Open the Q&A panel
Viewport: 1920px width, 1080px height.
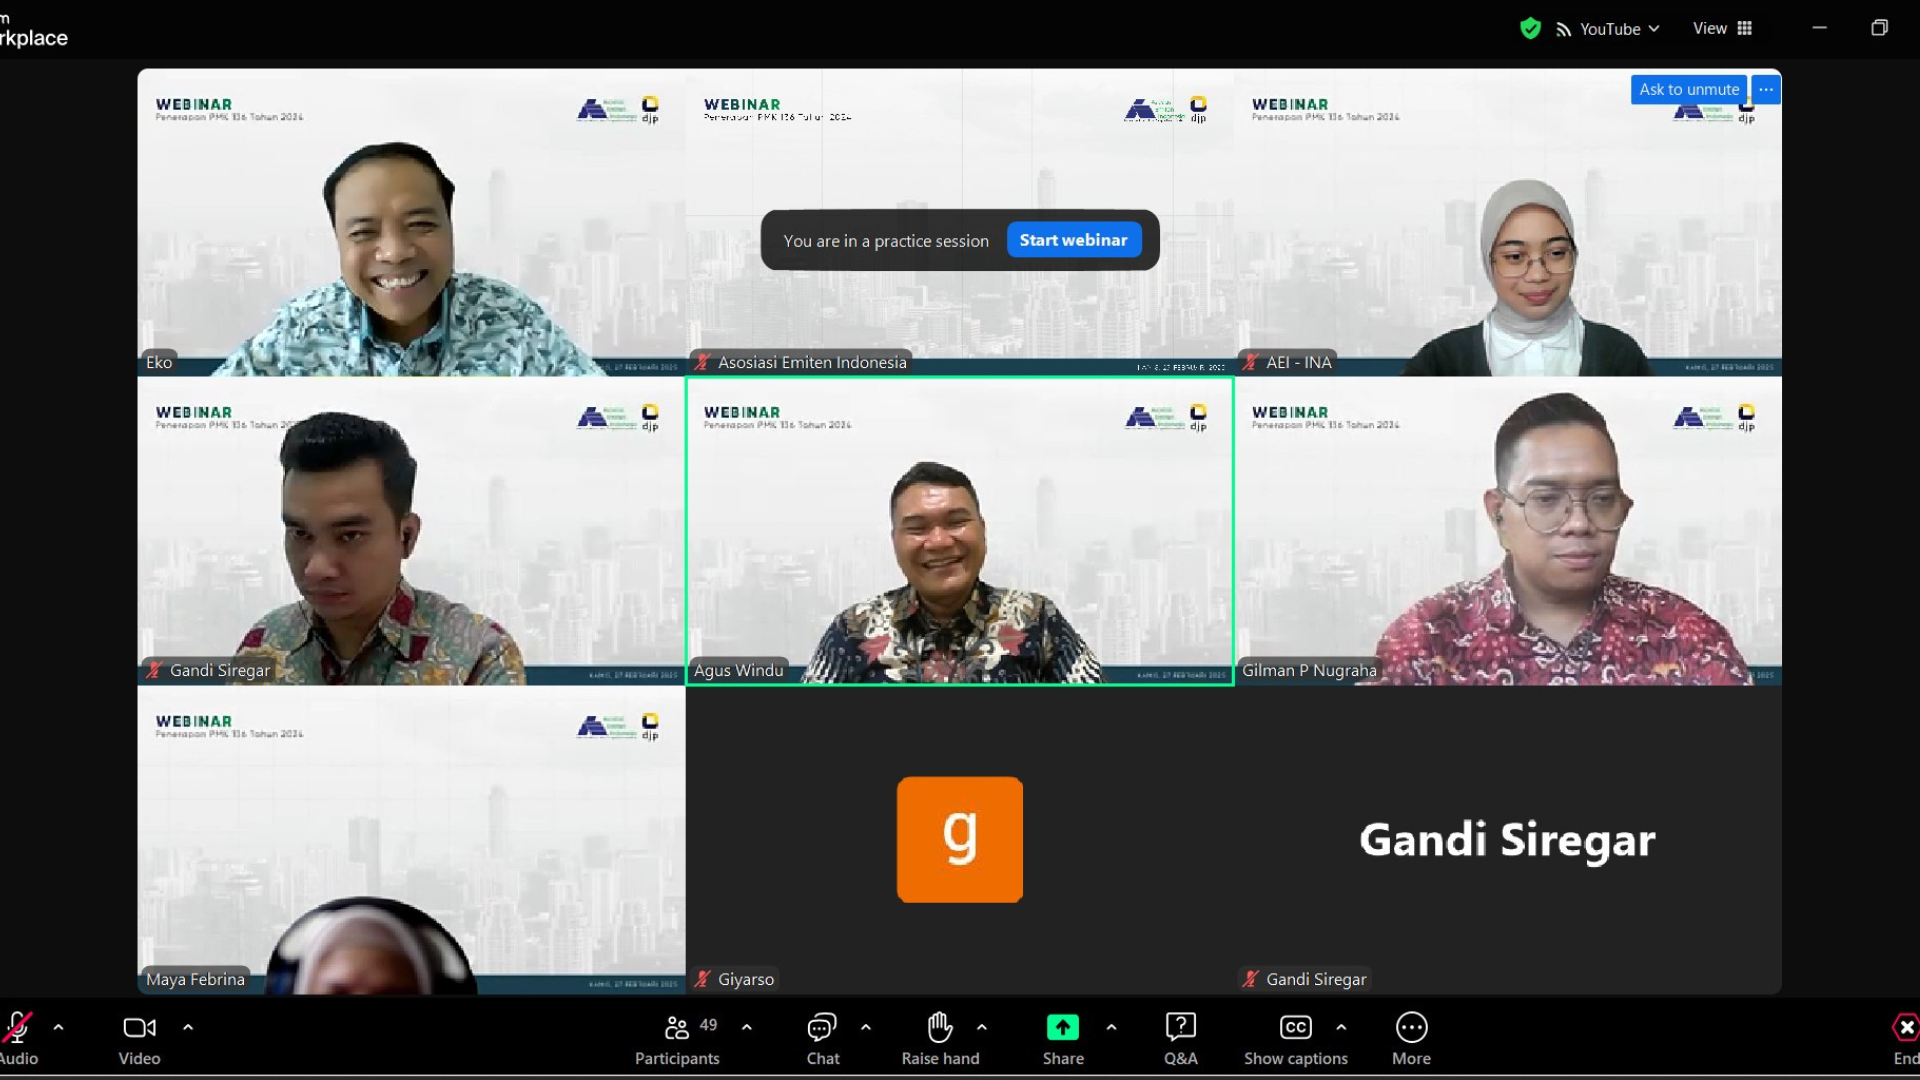click(1181, 1038)
